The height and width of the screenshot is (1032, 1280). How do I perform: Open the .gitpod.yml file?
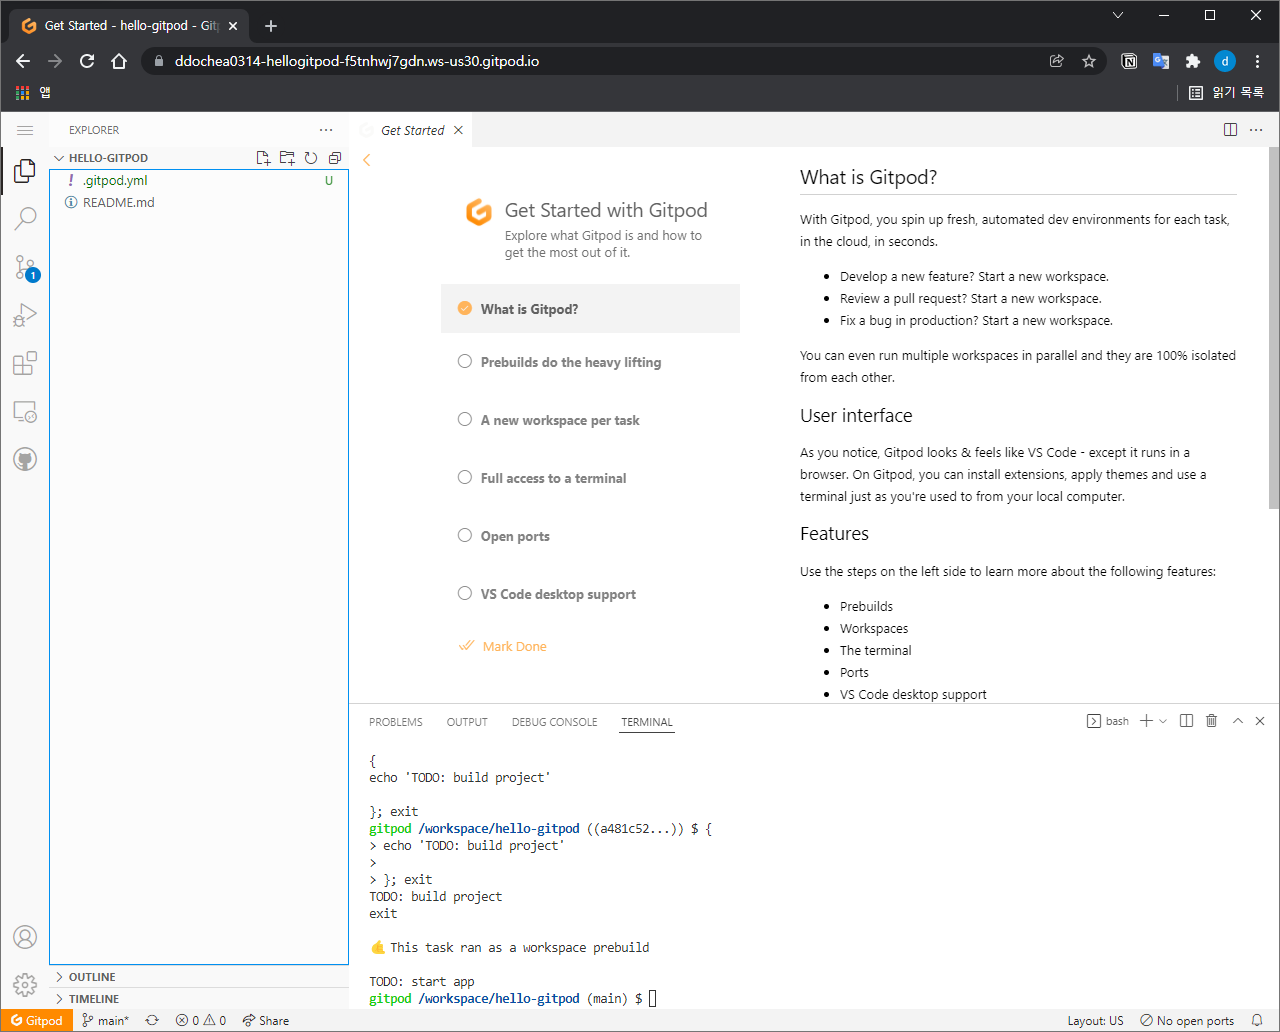[x=199, y=180]
